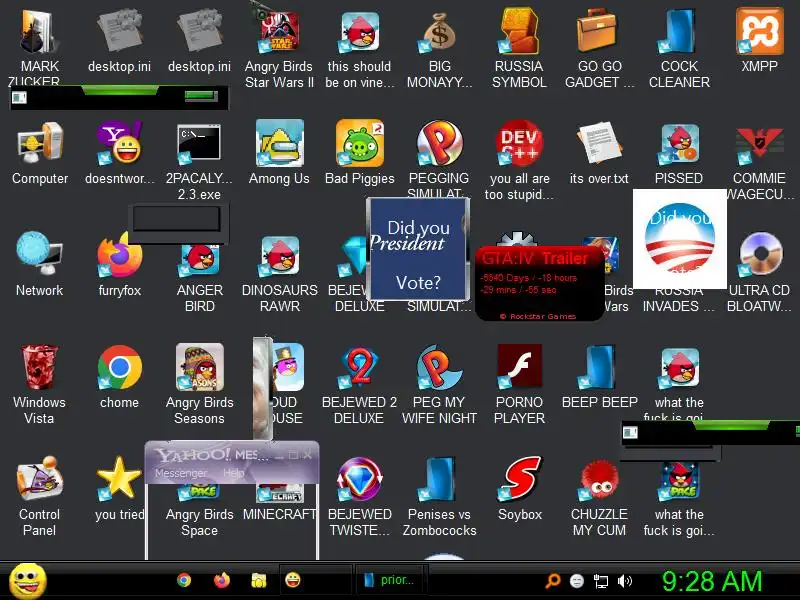Viewport: 800px width, 600px height.
Task: Launch the Among Us shortcut
Action: pos(279,144)
